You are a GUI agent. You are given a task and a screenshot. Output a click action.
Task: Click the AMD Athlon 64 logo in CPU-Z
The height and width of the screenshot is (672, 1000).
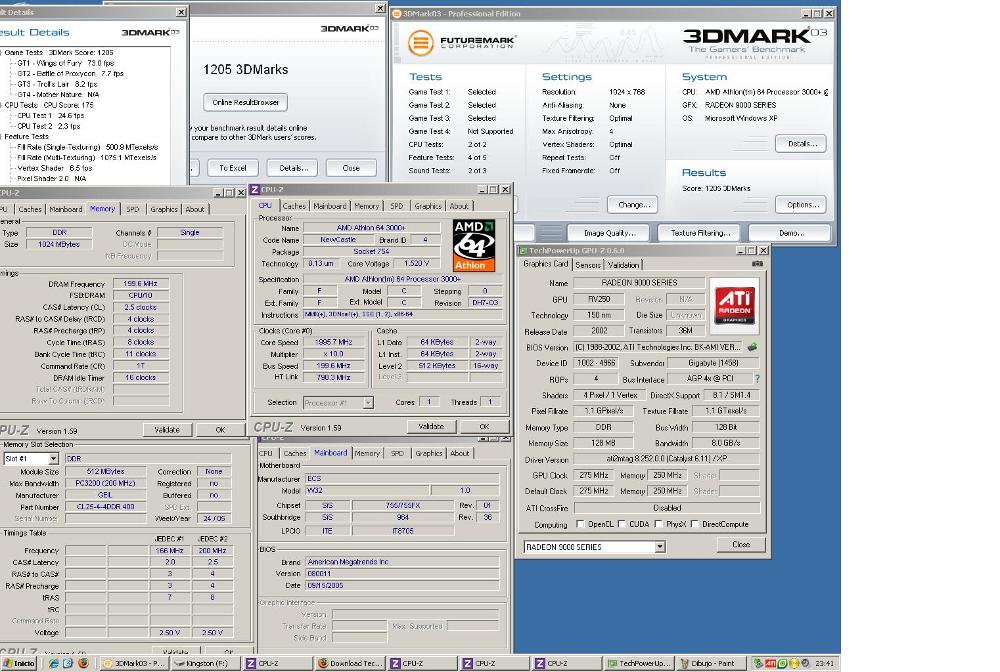(474, 245)
